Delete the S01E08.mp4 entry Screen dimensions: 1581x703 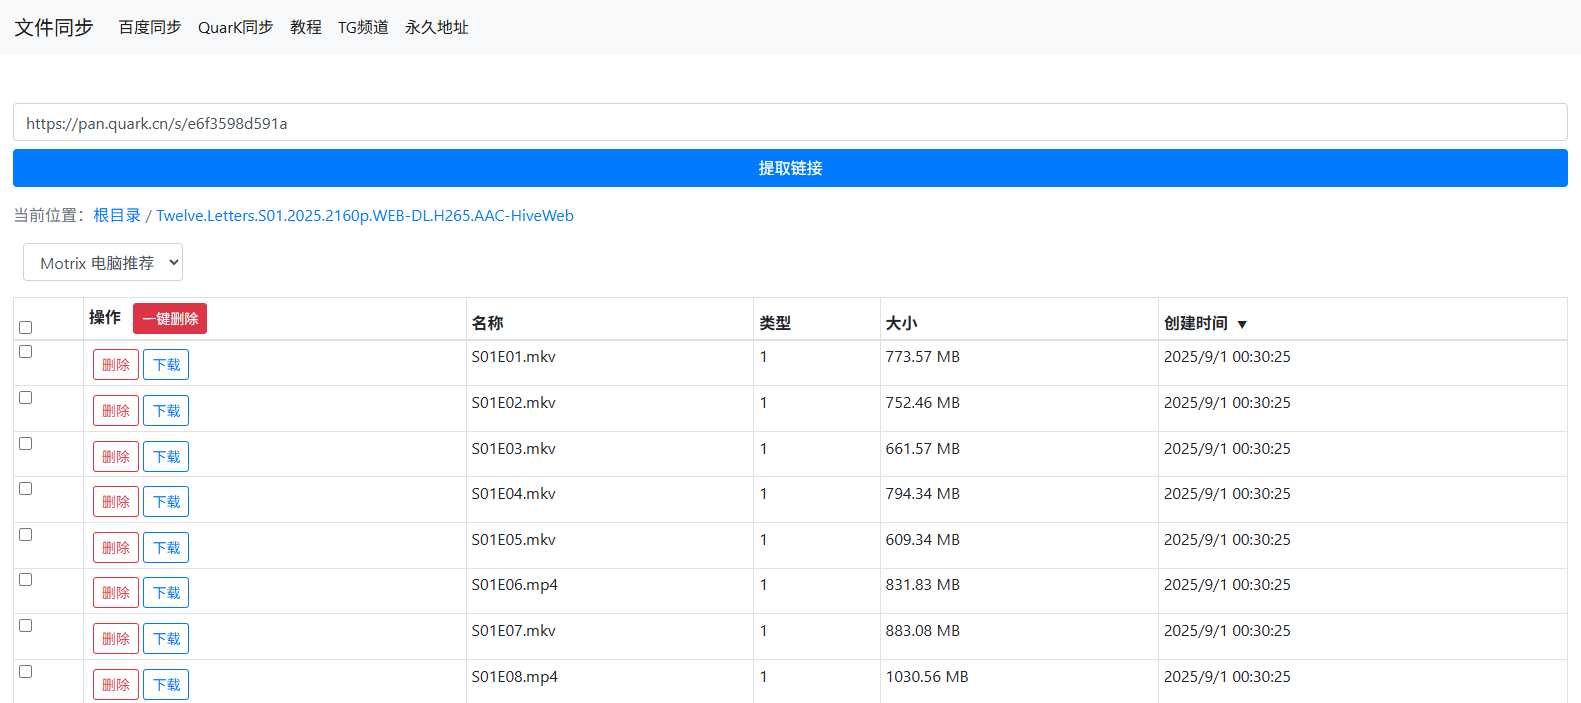click(116, 685)
